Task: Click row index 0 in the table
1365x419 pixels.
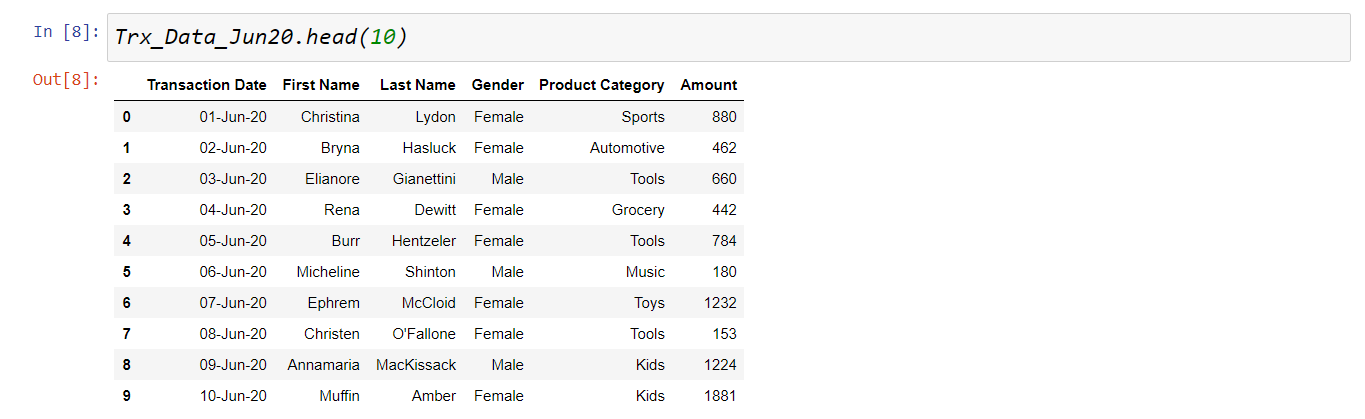Action: (127, 117)
